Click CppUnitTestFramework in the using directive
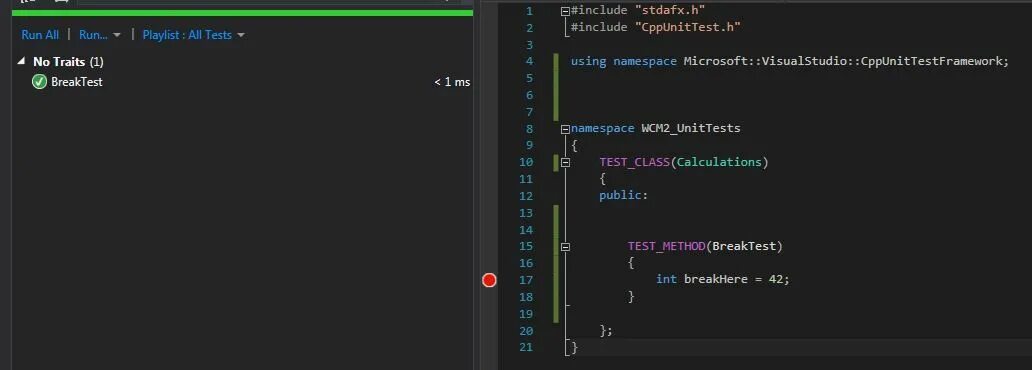This screenshot has height=370, width=1032. [x=931, y=61]
